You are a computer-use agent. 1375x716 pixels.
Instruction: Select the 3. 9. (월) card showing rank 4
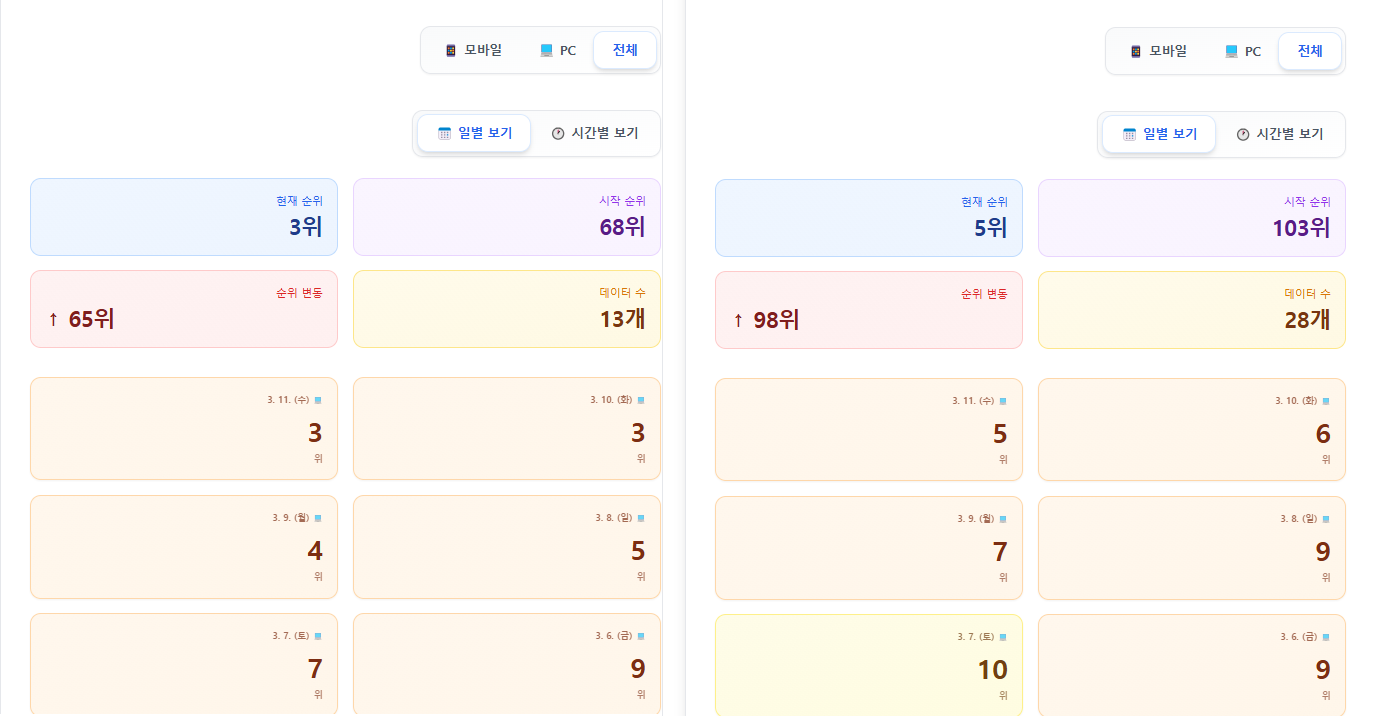point(184,546)
